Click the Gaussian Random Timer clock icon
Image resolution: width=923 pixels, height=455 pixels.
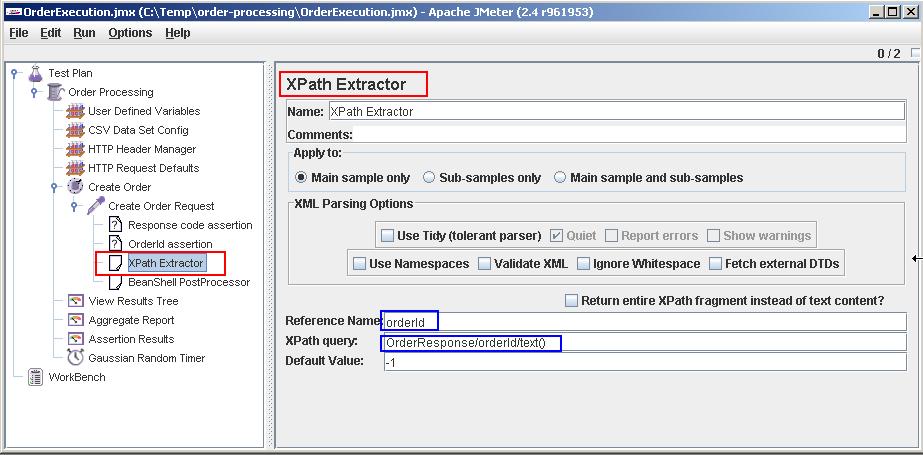click(76, 357)
